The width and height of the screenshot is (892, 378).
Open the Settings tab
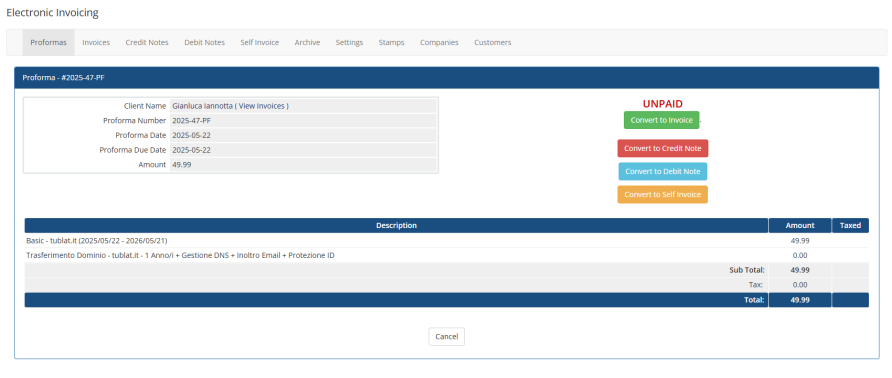click(x=349, y=43)
